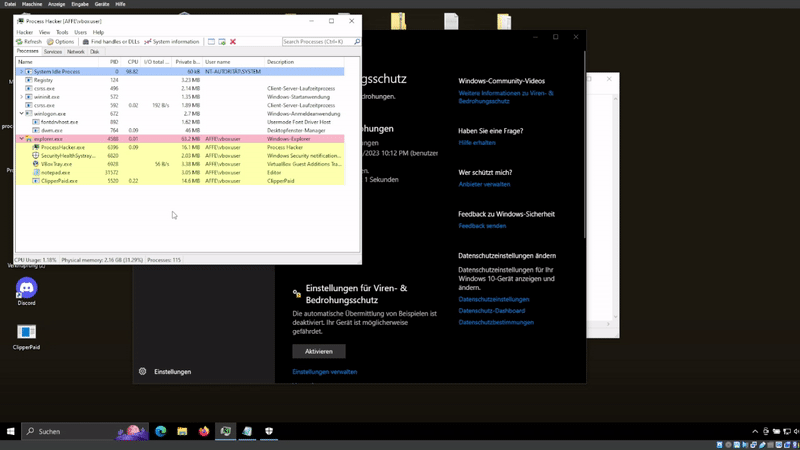Expand the wininit.exe tree node
The image size is (800, 450).
(x=21, y=97)
